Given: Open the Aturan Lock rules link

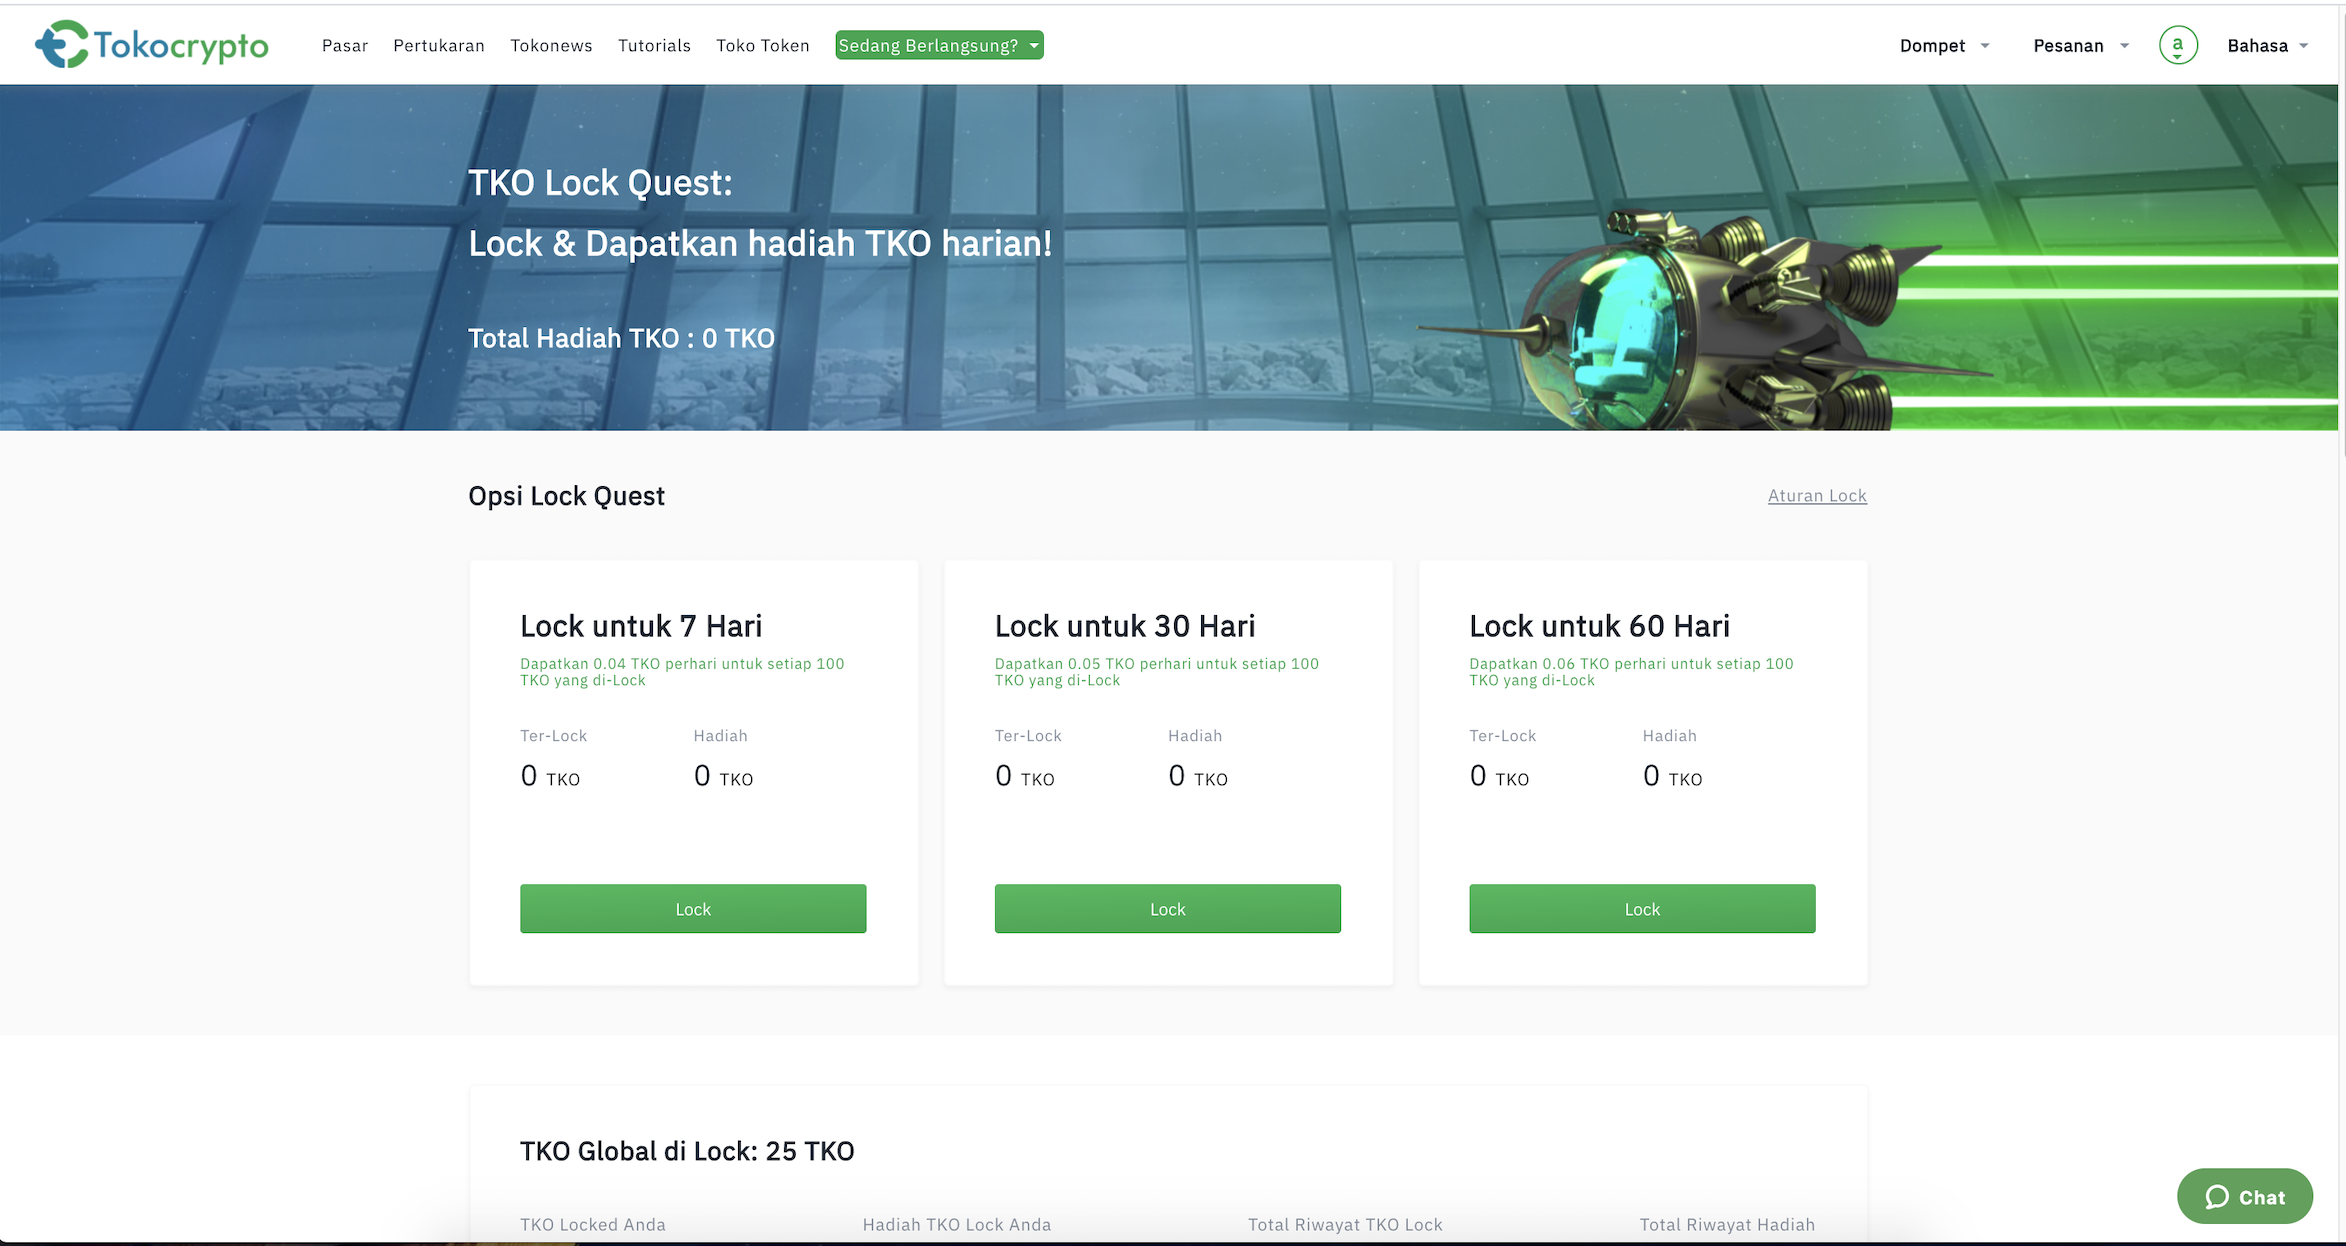Looking at the screenshot, I should [1817, 495].
